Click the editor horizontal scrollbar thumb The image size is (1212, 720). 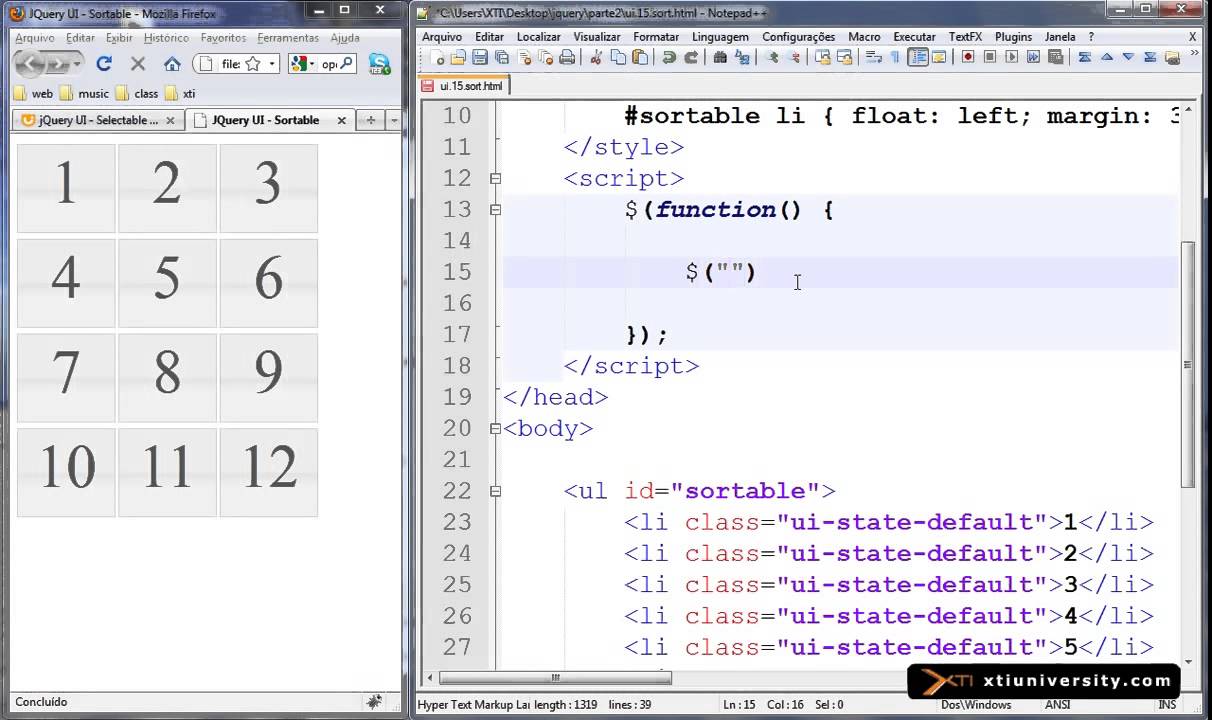[555, 677]
